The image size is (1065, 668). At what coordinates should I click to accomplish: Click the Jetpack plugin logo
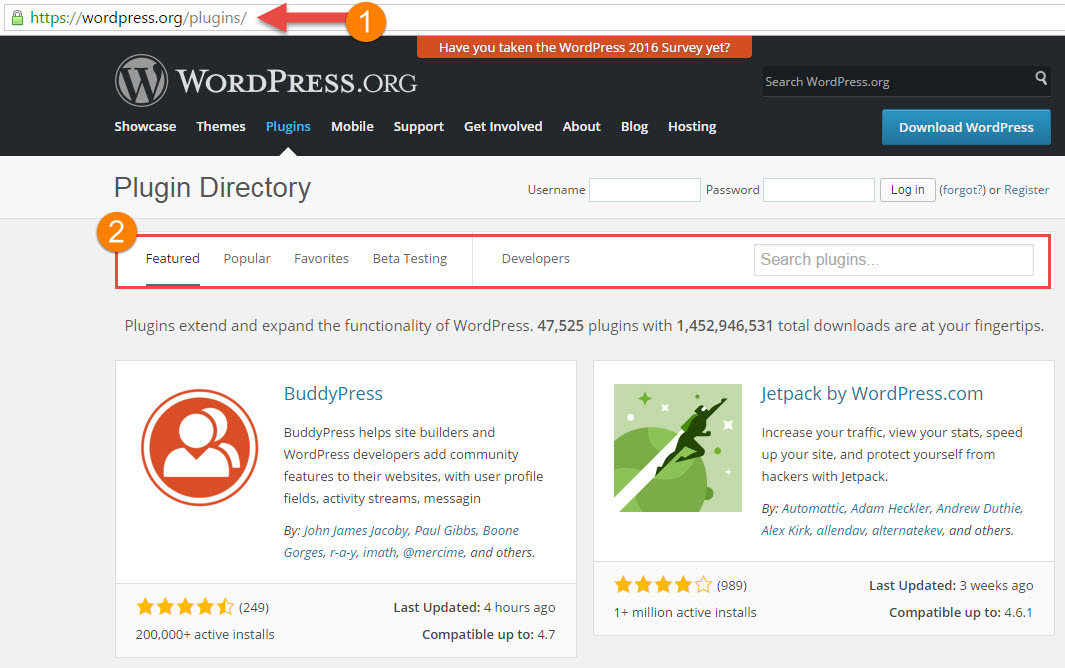(678, 447)
